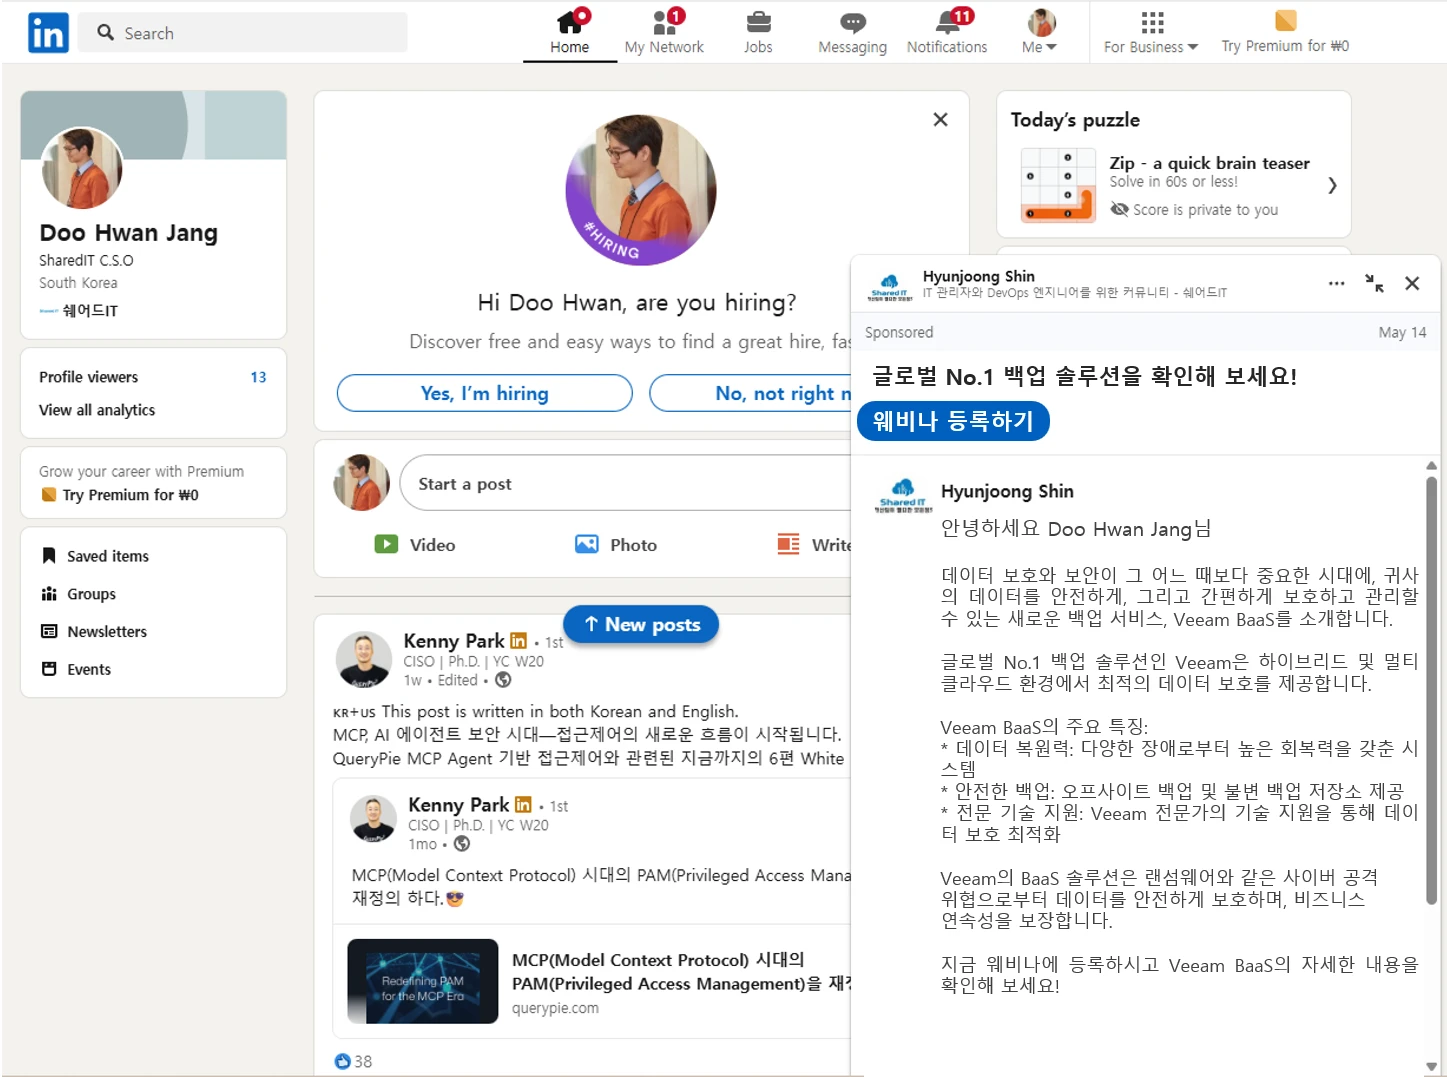Screen dimensions: 1447x1077
Task: Collapse the message window with minimize arrows
Action: coord(1374,284)
